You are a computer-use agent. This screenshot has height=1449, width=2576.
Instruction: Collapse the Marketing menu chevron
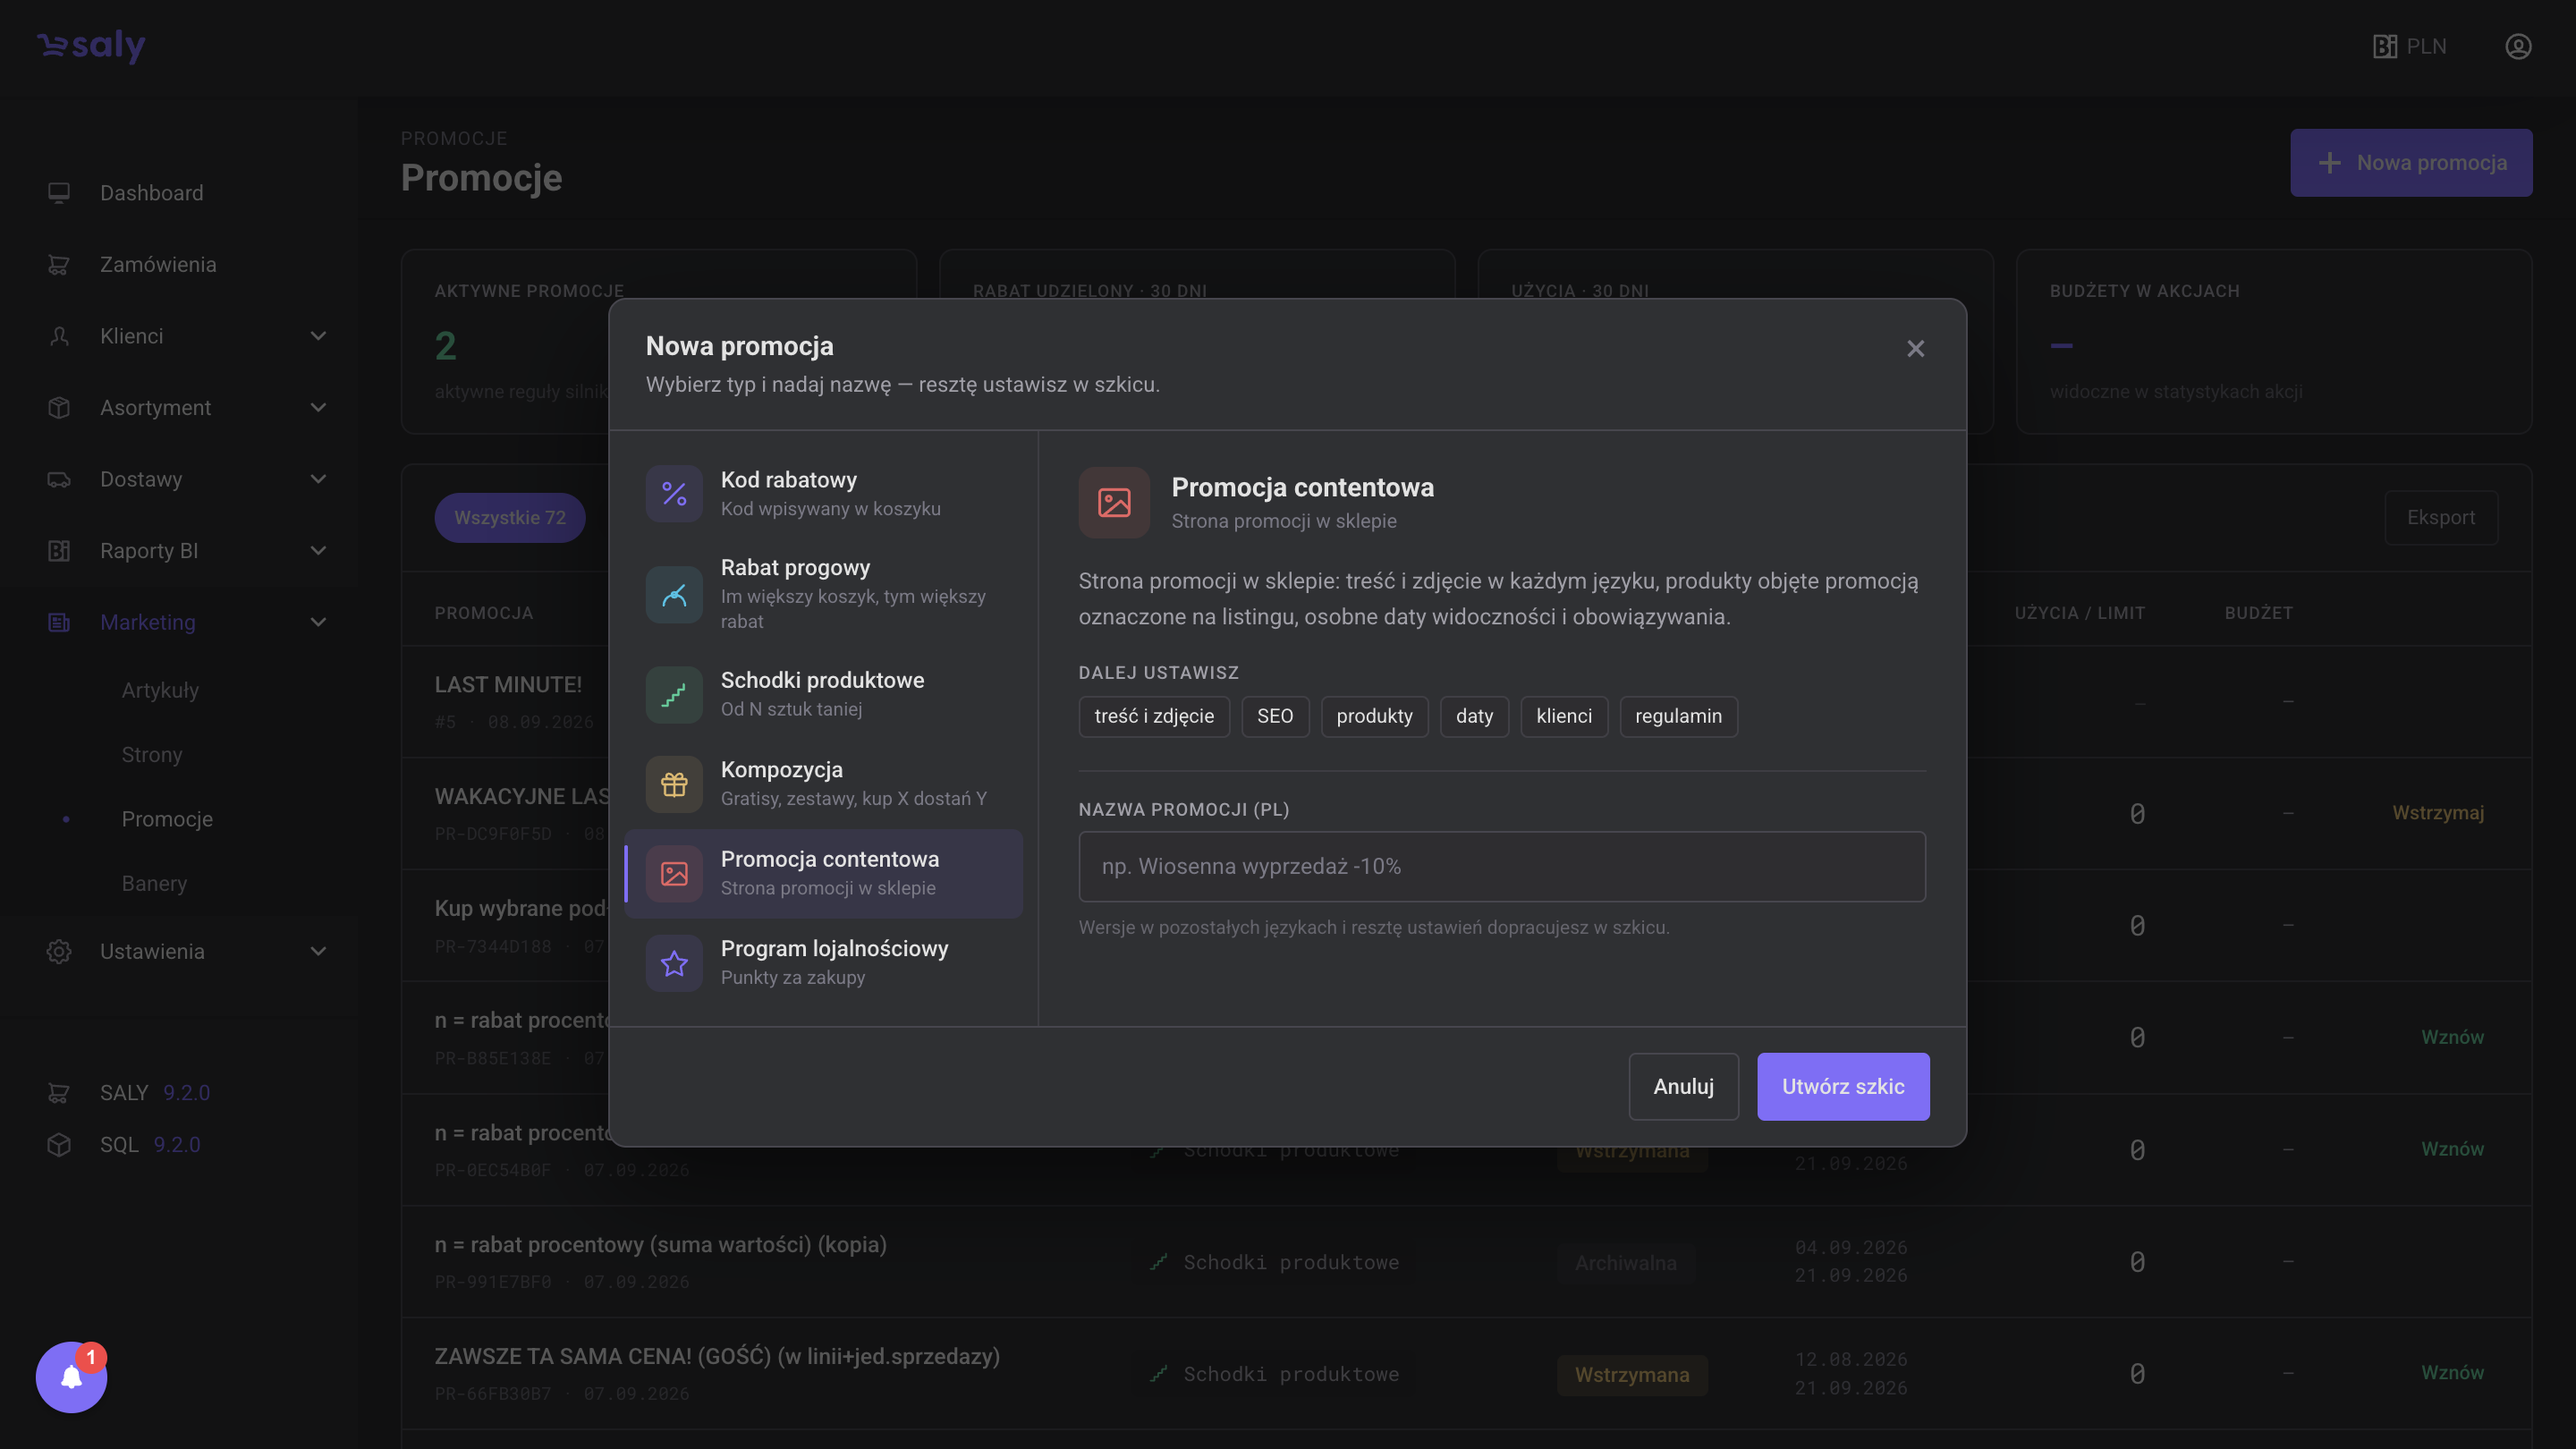click(318, 623)
